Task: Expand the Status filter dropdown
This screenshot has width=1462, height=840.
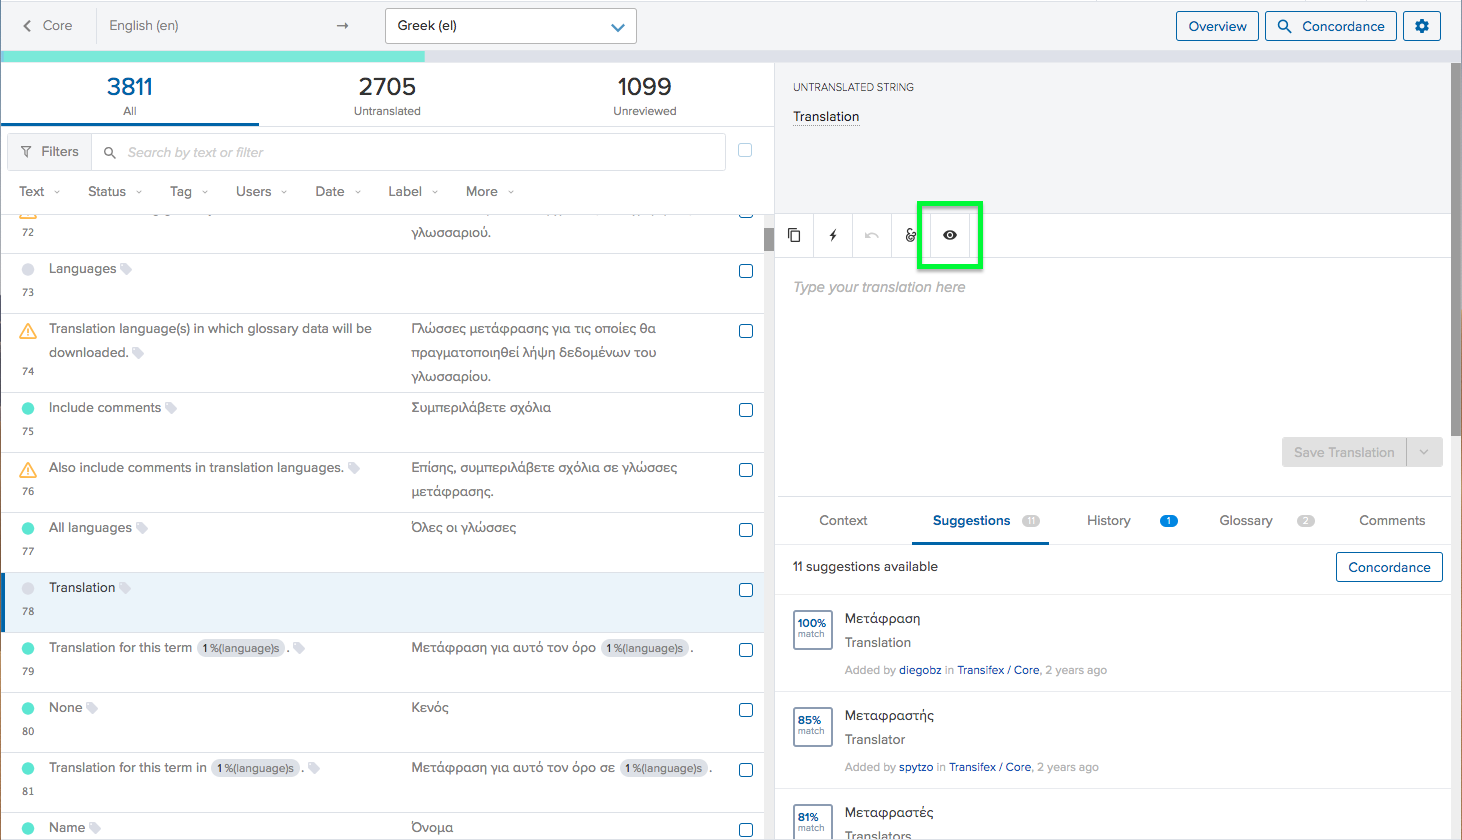Action: (x=115, y=192)
